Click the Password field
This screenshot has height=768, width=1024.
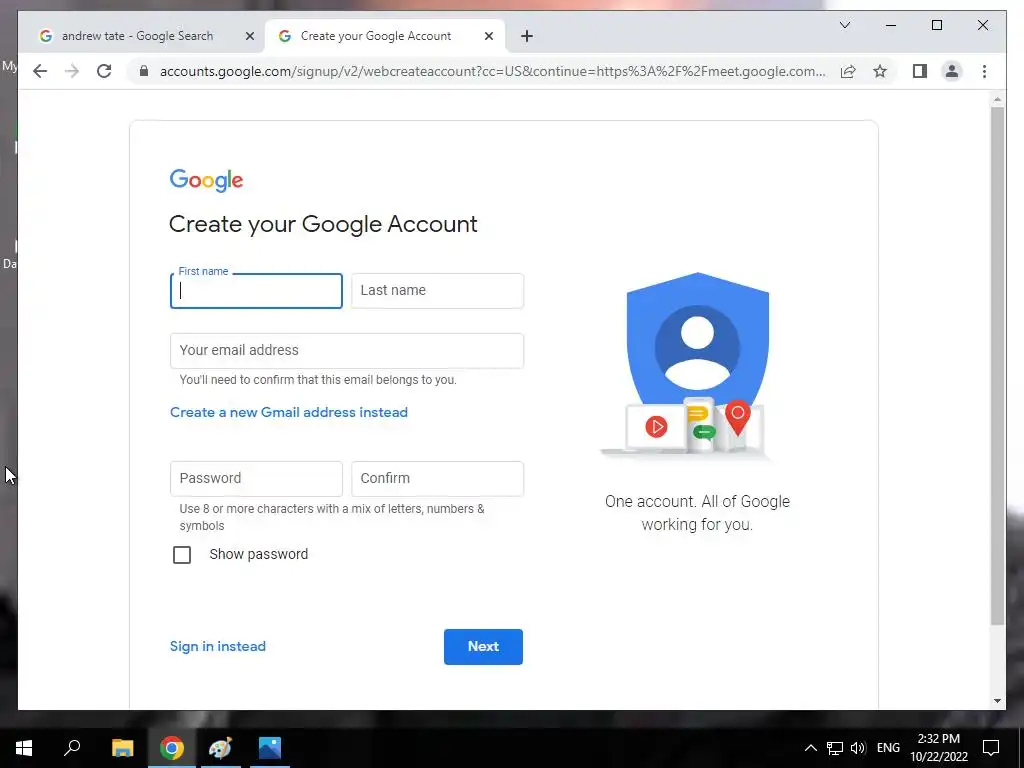(x=256, y=479)
